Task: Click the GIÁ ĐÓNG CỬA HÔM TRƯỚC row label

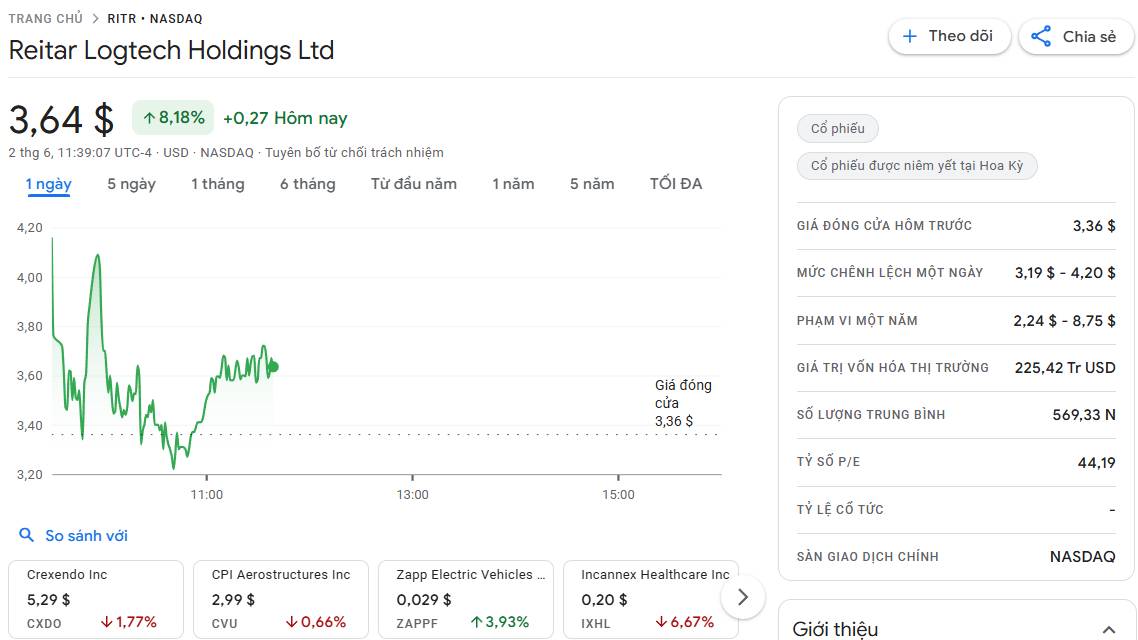Action: pyautogui.click(x=884, y=226)
